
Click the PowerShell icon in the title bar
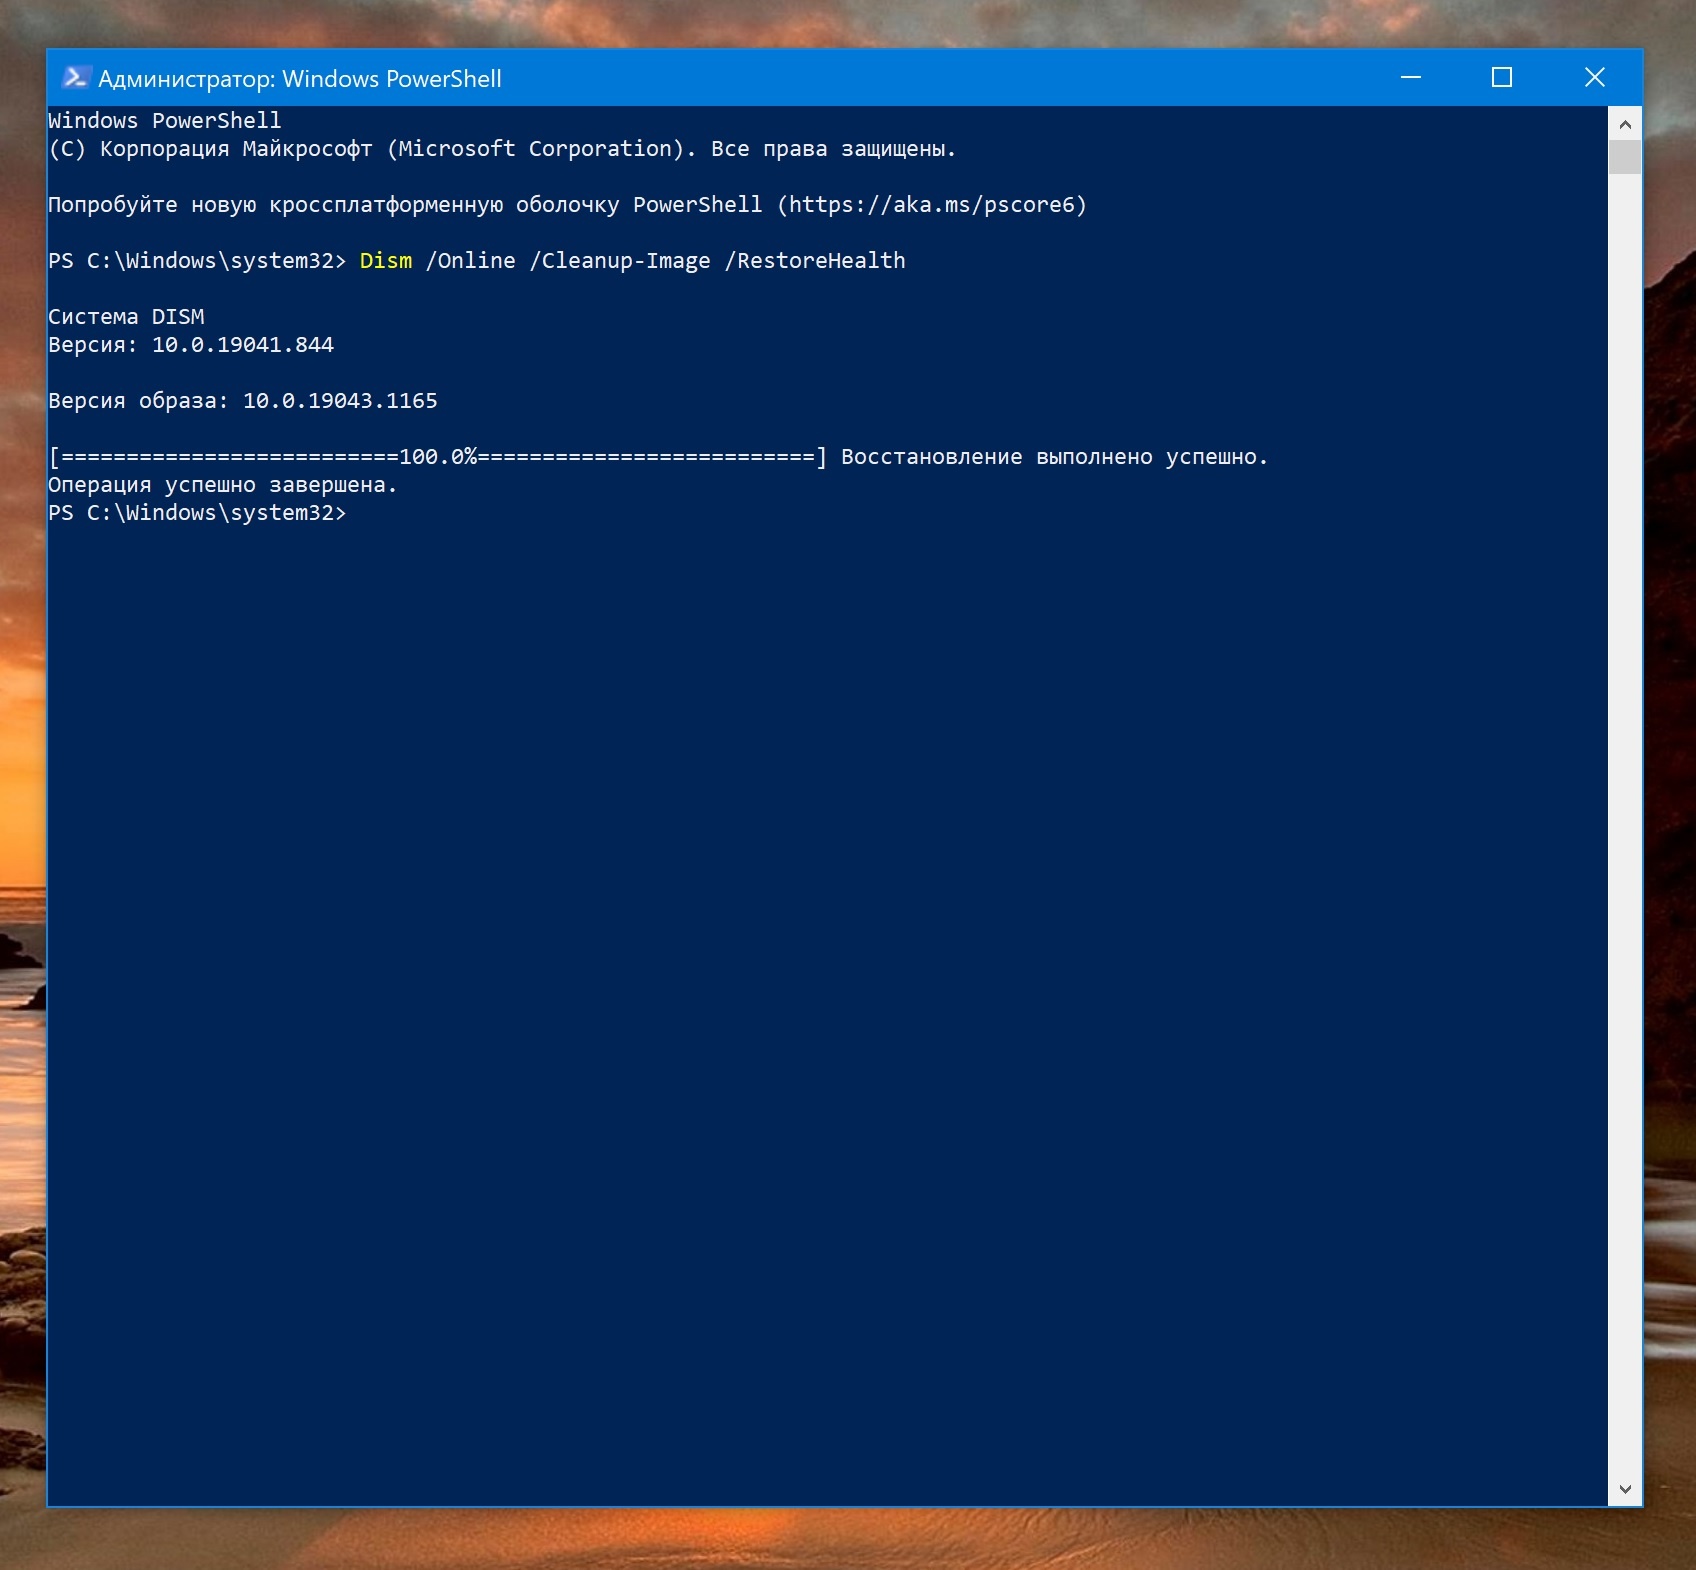pyautogui.click(x=76, y=78)
